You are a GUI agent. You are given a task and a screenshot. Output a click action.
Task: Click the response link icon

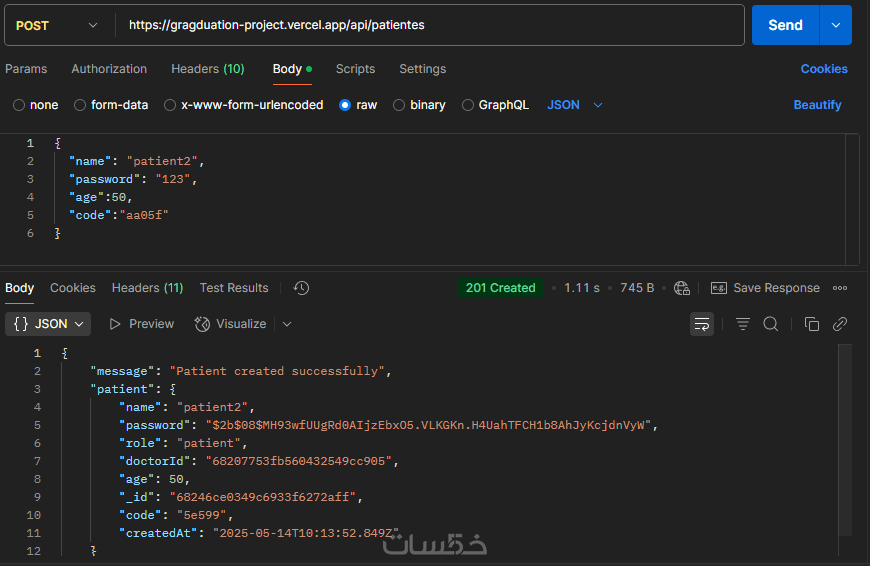click(840, 324)
